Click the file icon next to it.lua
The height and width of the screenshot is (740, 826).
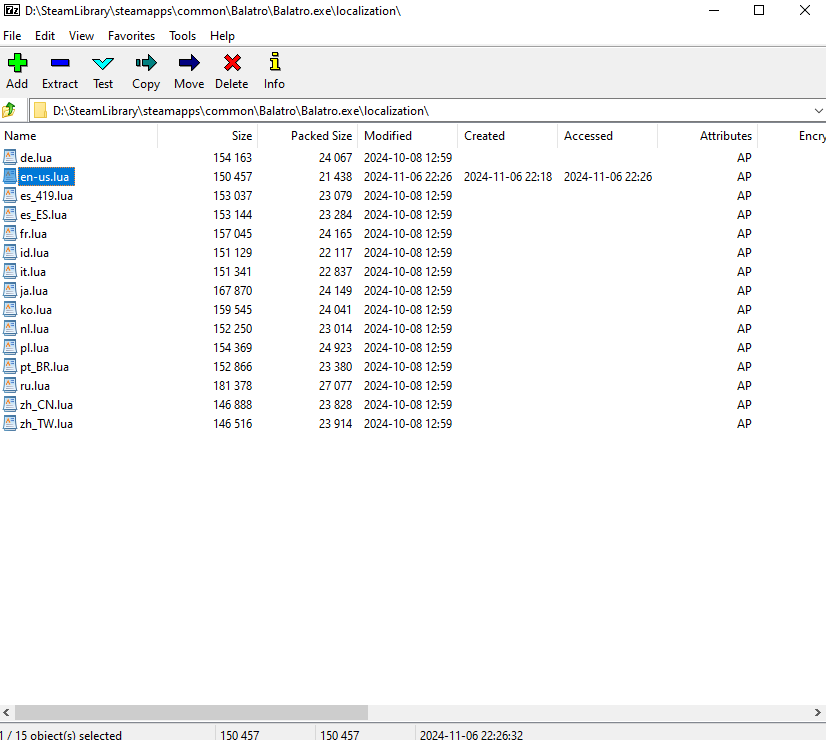[x=9, y=271]
